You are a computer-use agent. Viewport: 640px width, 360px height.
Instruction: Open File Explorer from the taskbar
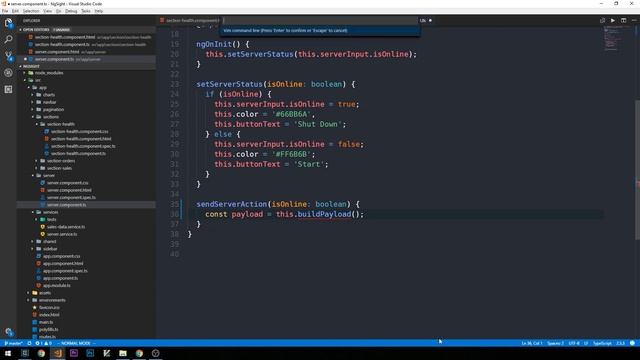tap(123, 353)
